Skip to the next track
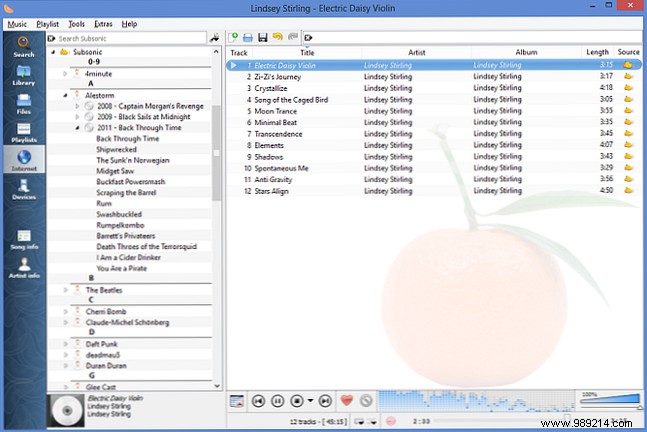 click(325, 401)
